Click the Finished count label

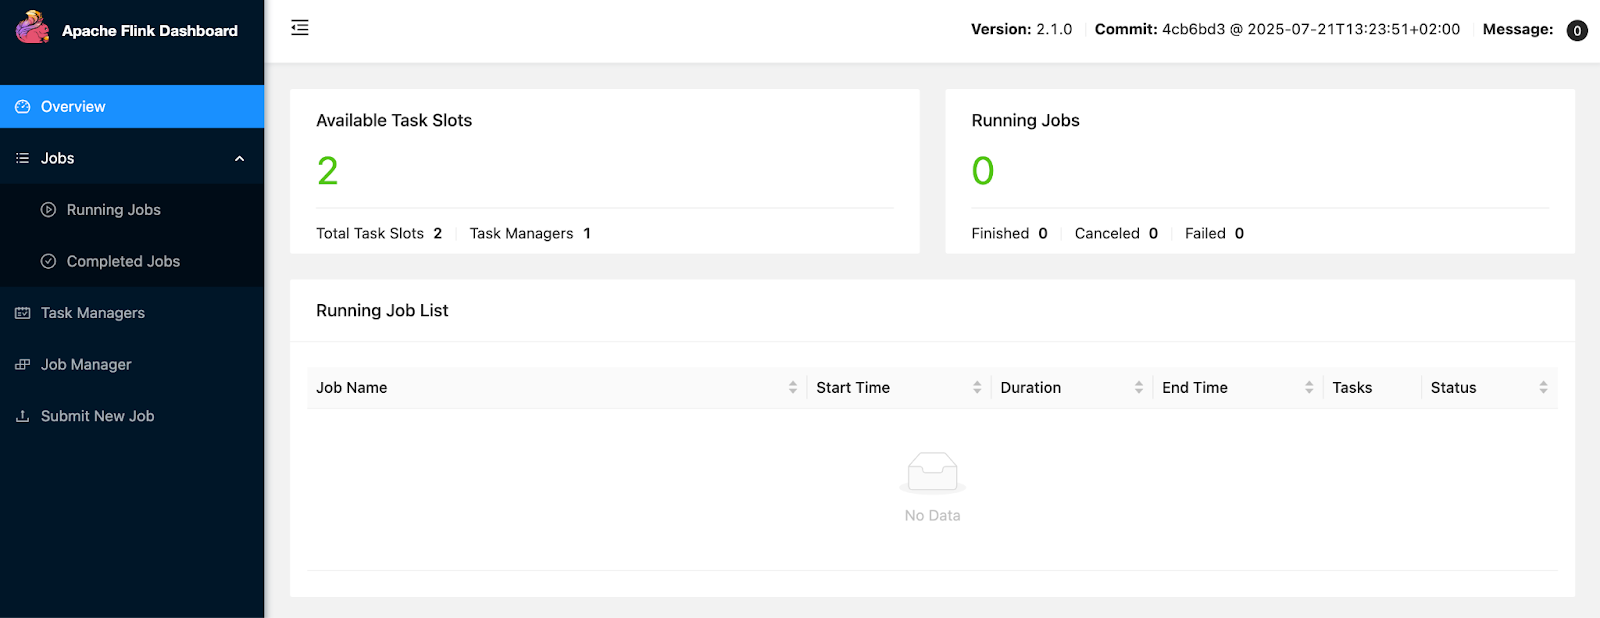pos(1000,233)
